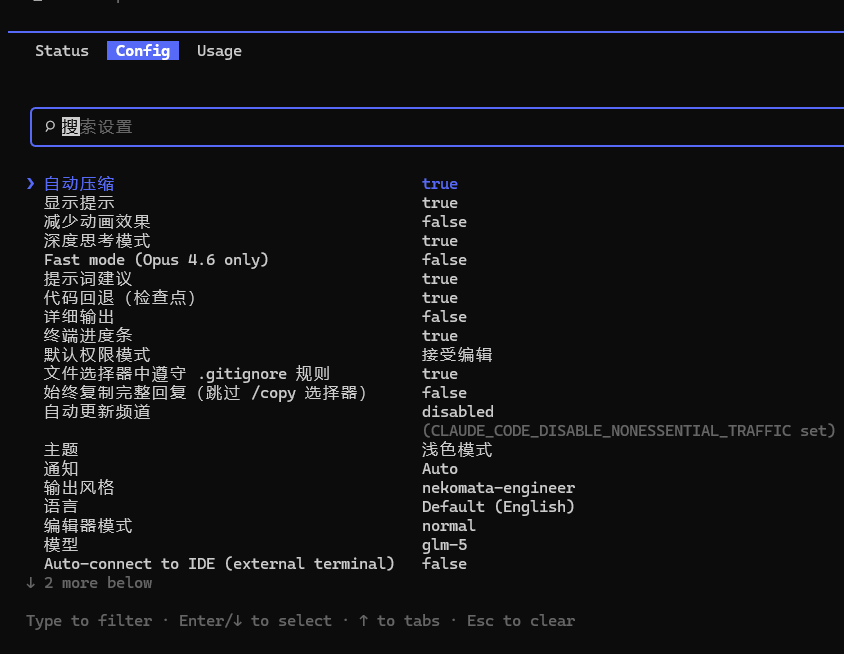Toggle the 提示词建议 true value
The image size is (844, 654).
tap(440, 279)
